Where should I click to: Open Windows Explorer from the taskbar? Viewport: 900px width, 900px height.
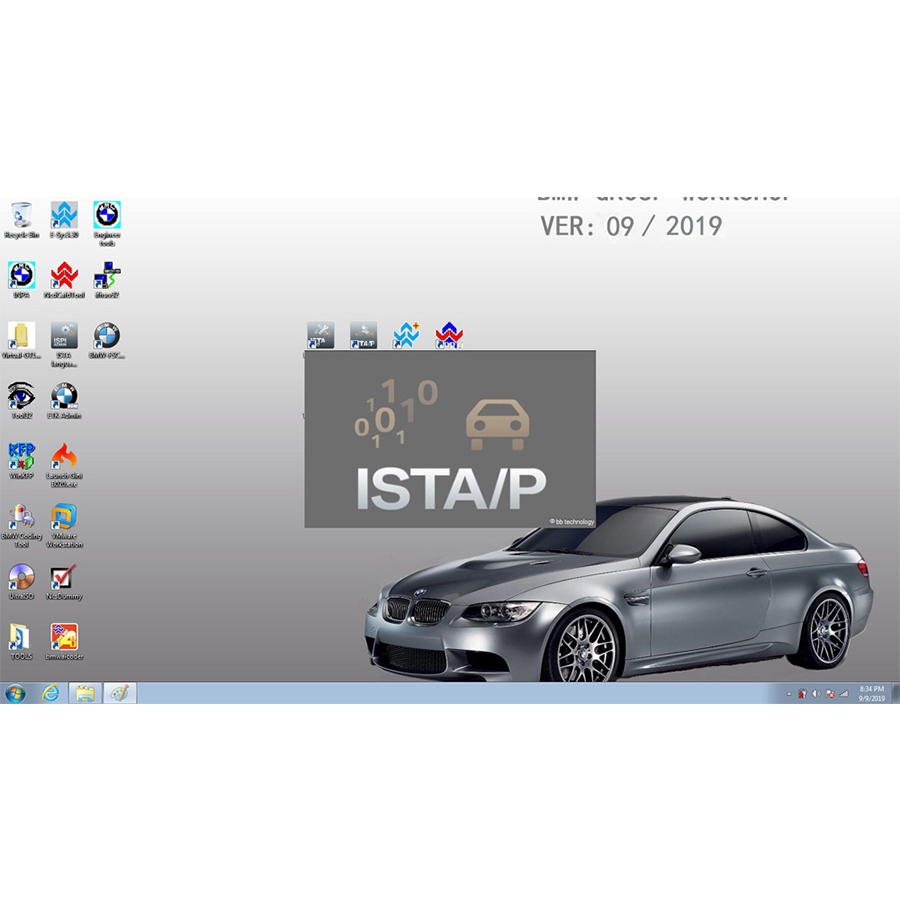pos(85,693)
